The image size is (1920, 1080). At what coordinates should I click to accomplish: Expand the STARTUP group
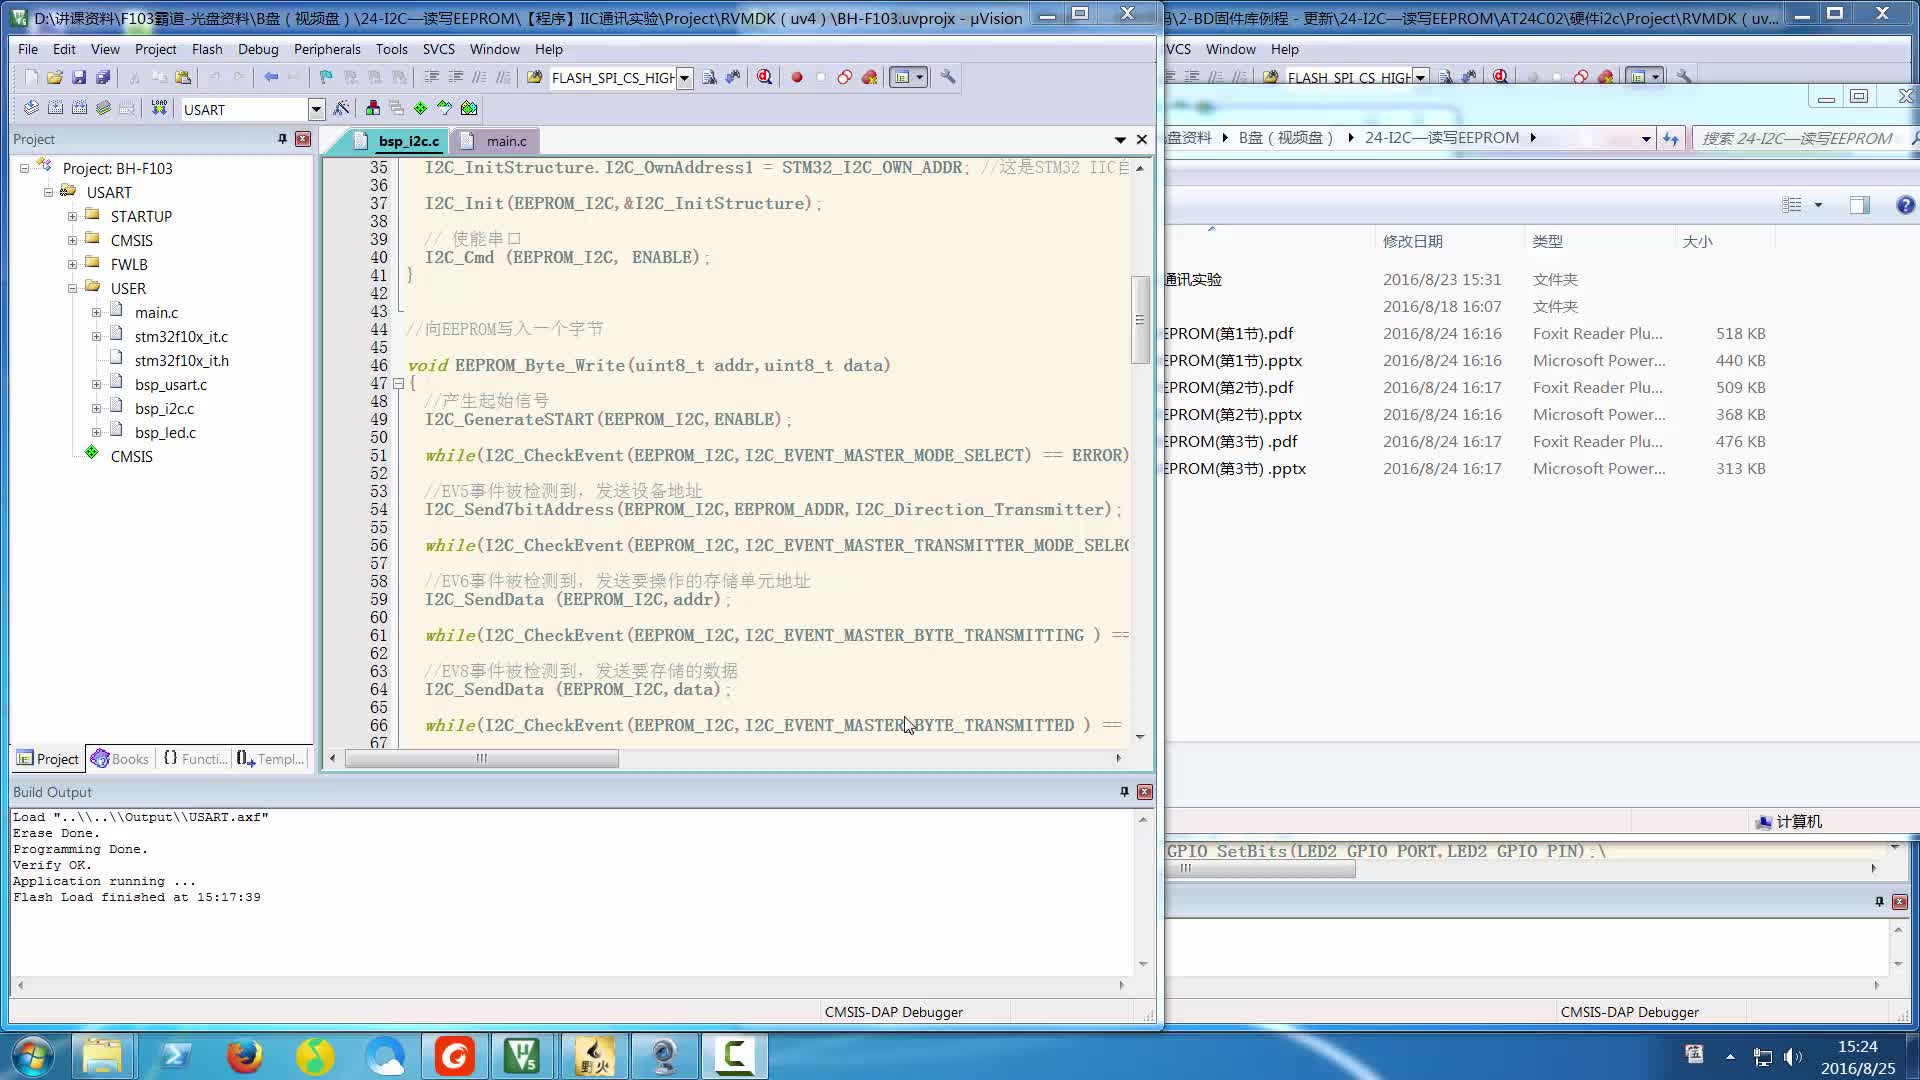72,217
